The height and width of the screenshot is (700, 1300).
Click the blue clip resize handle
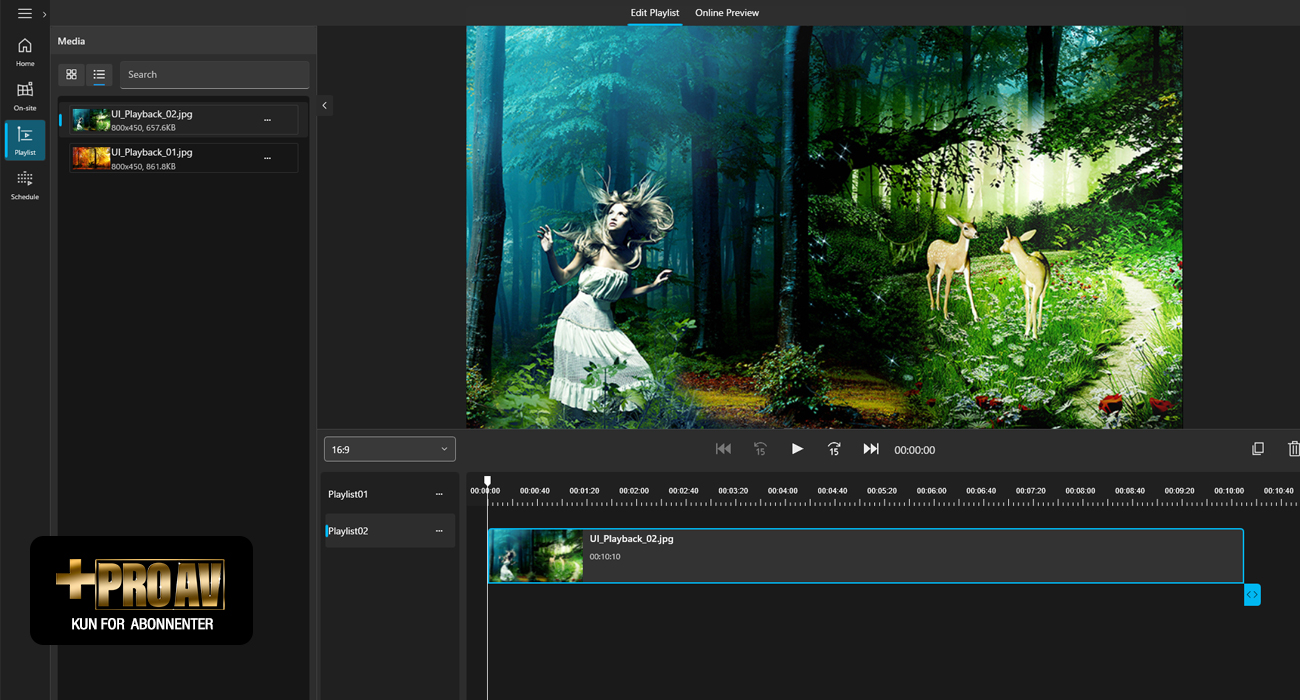pyautogui.click(x=1252, y=595)
